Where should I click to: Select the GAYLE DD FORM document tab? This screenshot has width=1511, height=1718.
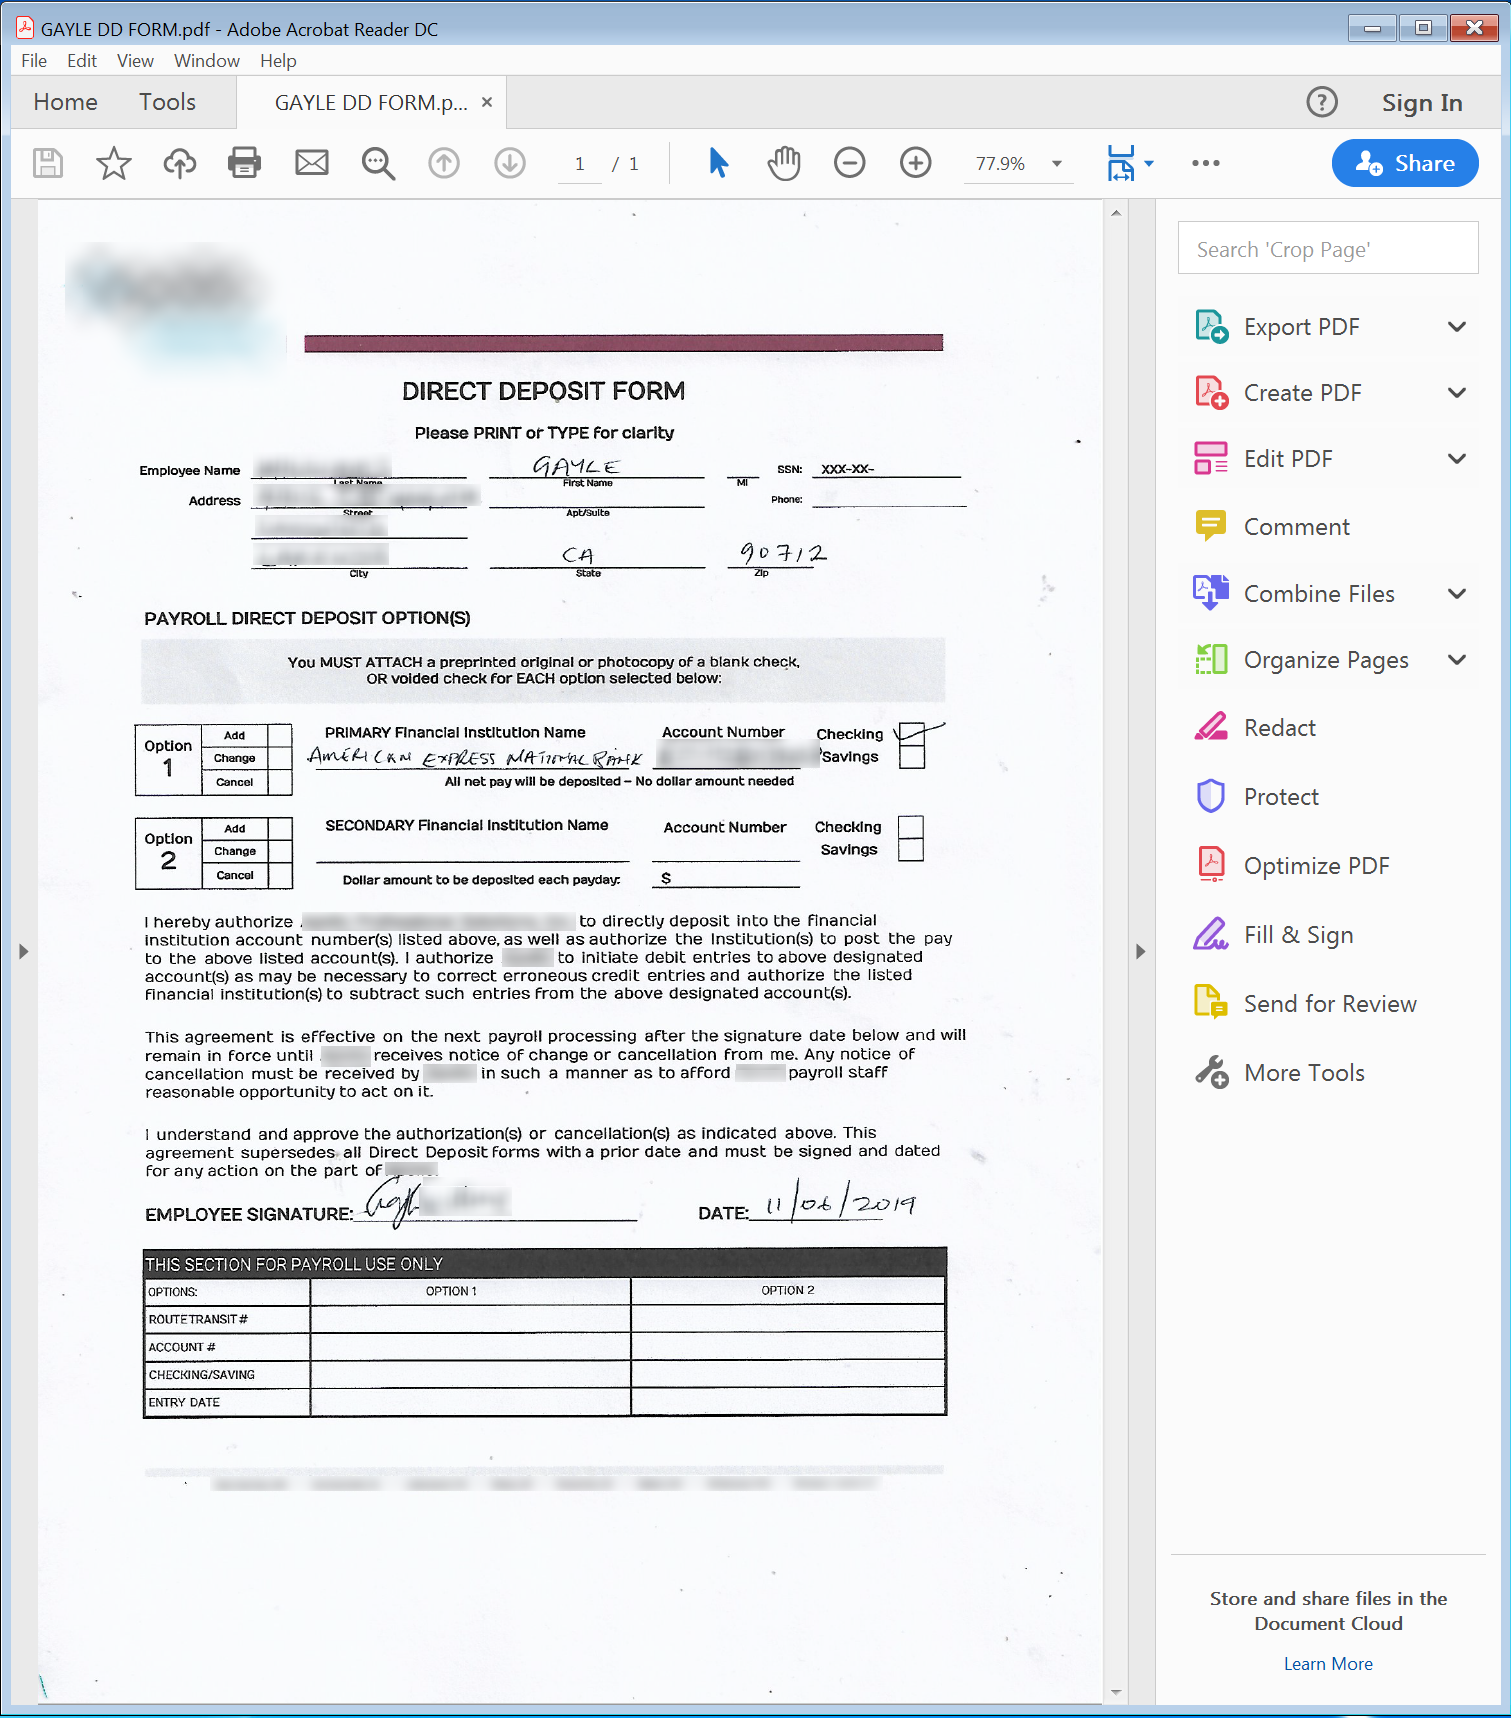[371, 103]
